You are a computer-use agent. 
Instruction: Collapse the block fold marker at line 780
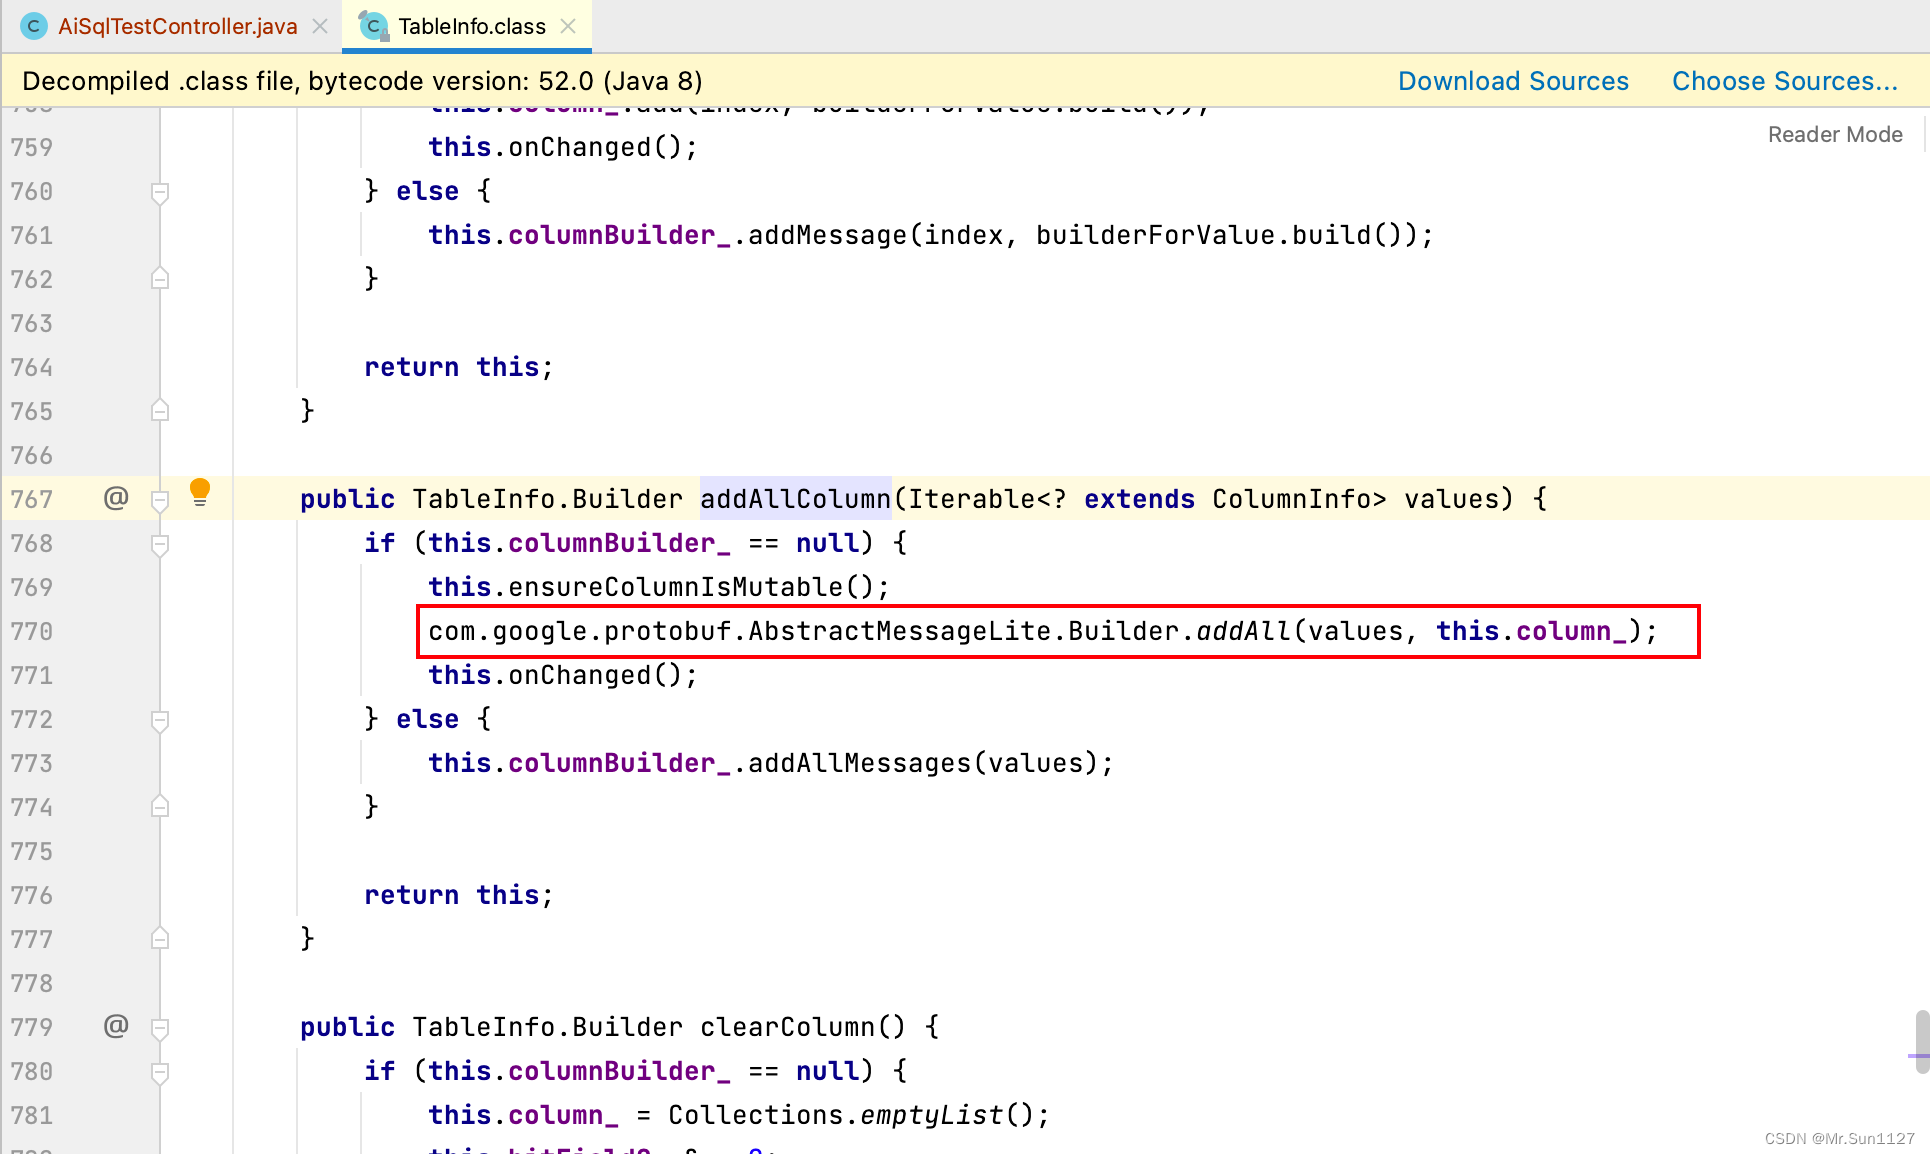(160, 1072)
